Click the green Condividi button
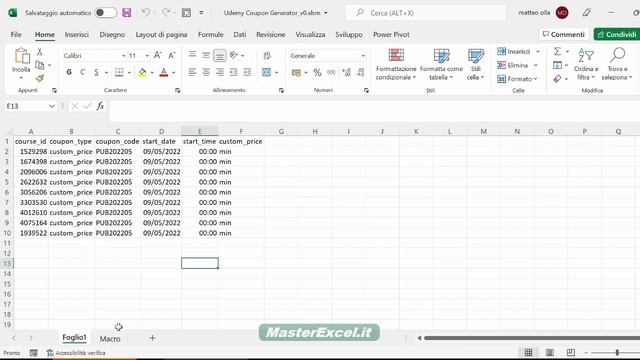 coord(617,34)
